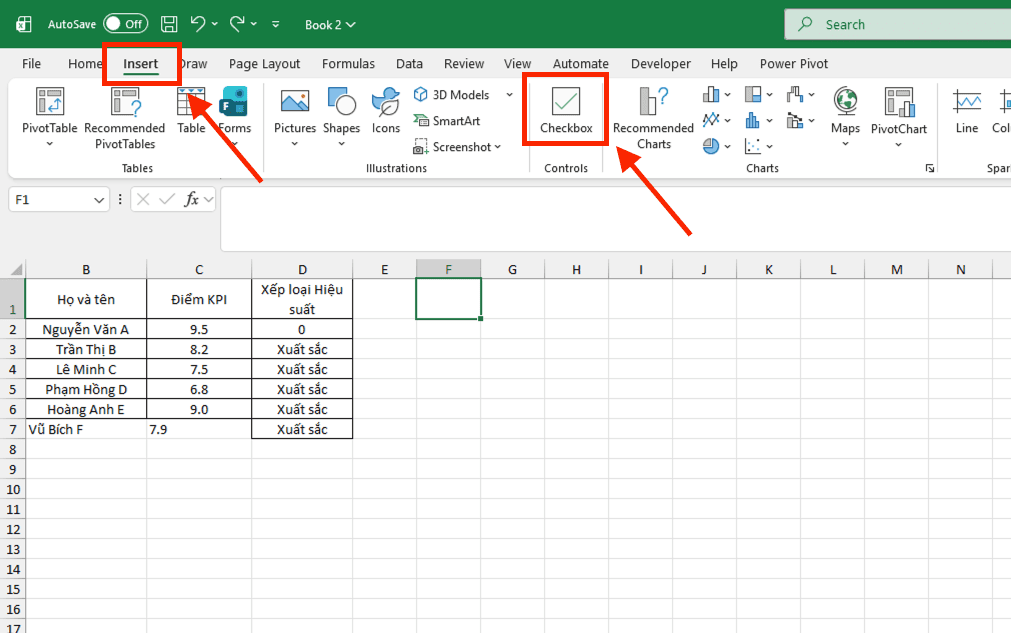Open the Excel app icon menu
Image resolution: width=1011 pixels, height=633 pixels.
click(x=24, y=24)
